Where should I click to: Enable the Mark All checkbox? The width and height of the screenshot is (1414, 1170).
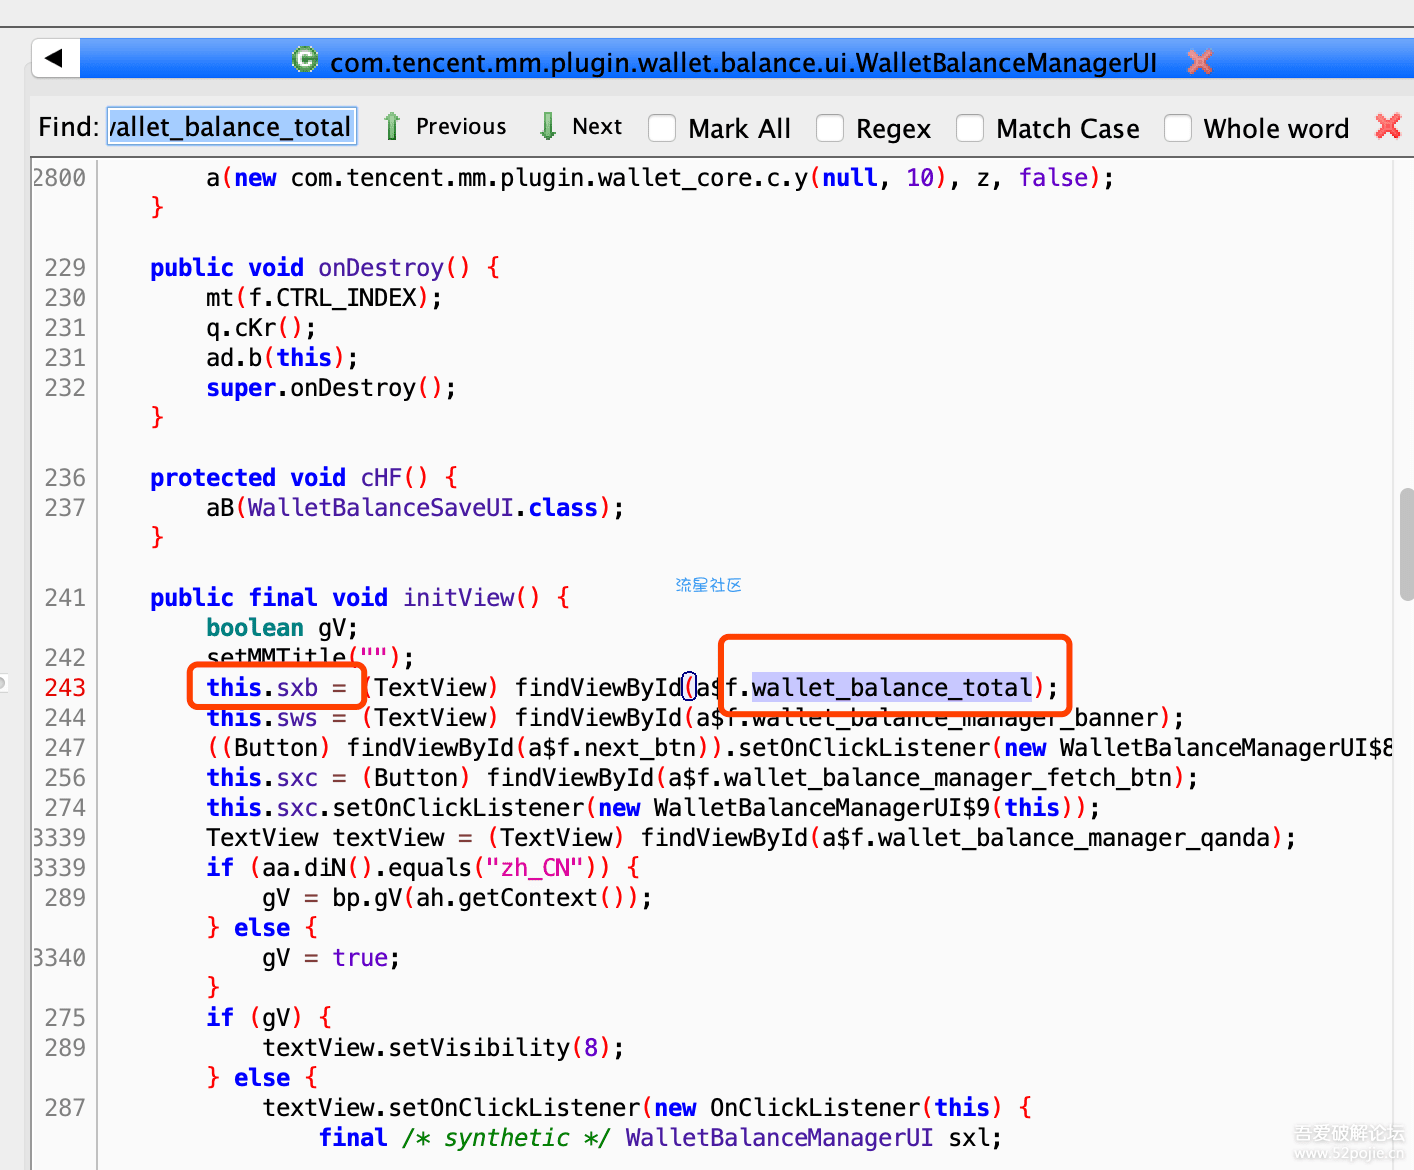pos(662,128)
